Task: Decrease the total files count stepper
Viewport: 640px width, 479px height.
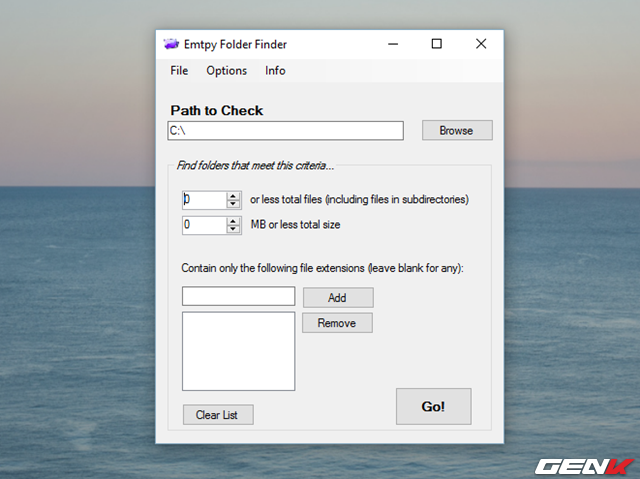Action: [x=234, y=203]
